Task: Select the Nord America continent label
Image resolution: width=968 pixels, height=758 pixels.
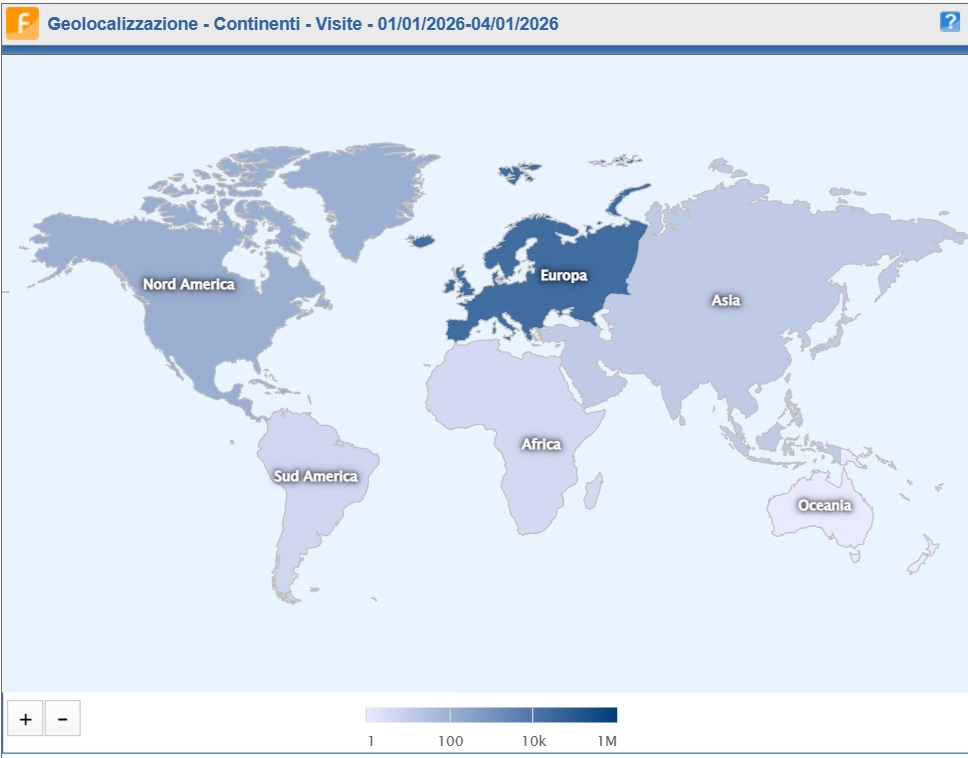Action: tap(188, 284)
